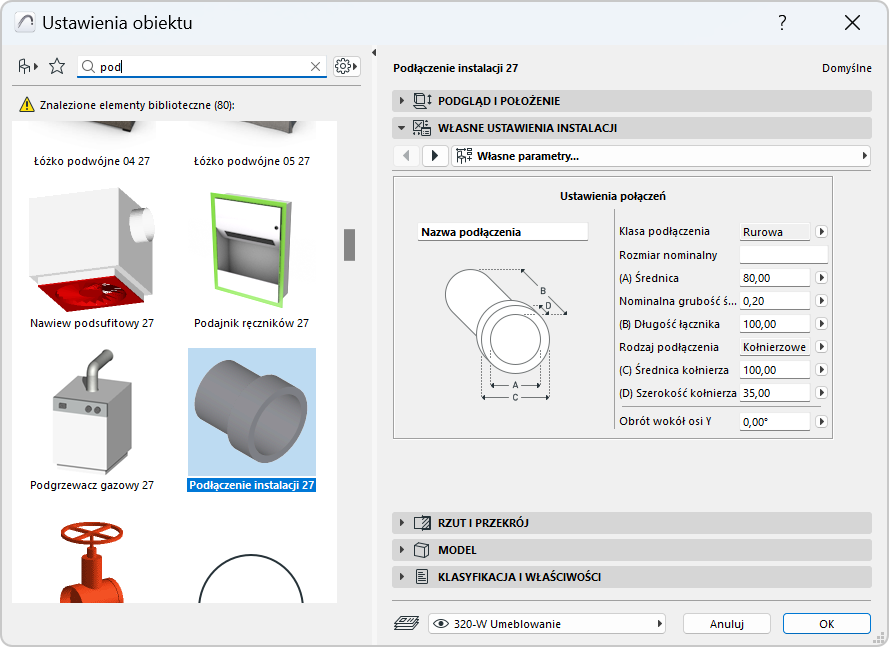Expand the Klasyfikacja i właściwości section
The image size is (889, 647).
click(401, 577)
